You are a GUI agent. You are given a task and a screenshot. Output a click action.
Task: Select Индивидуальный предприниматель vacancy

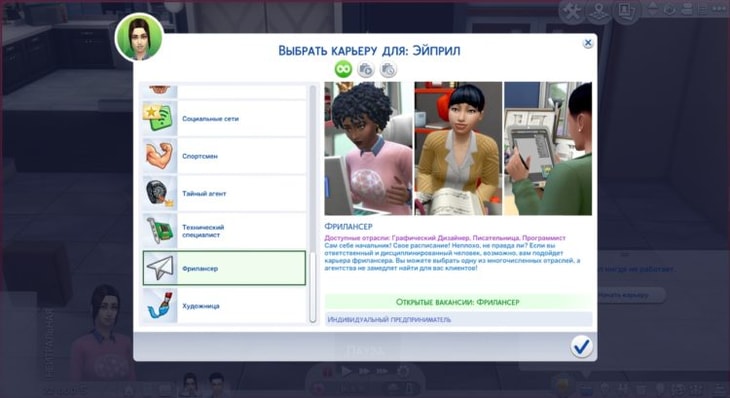[x=459, y=319]
